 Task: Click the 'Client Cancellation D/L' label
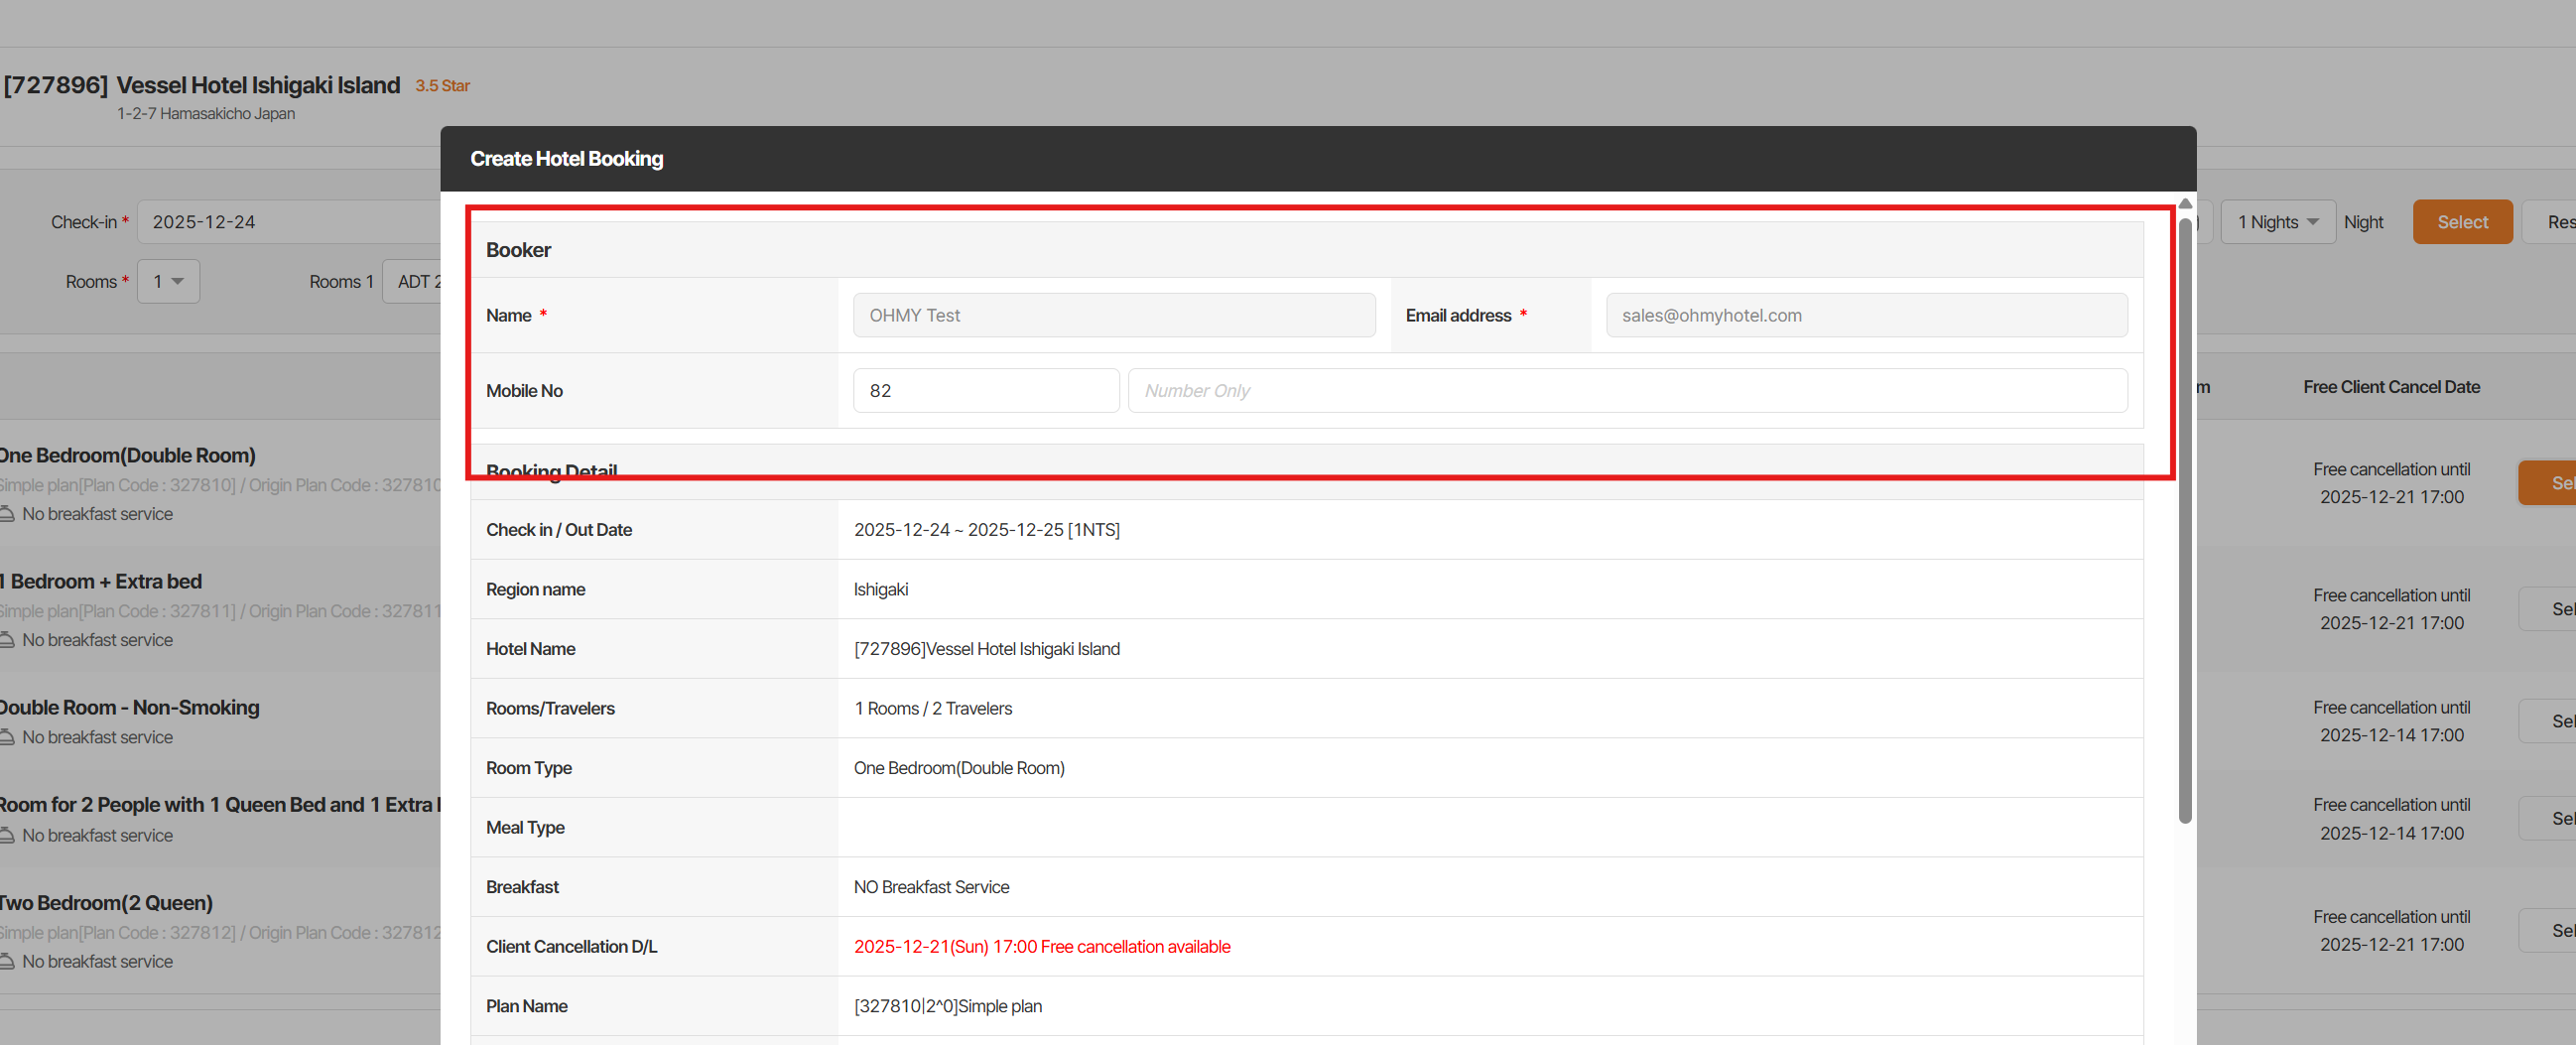[x=571, y=947]
